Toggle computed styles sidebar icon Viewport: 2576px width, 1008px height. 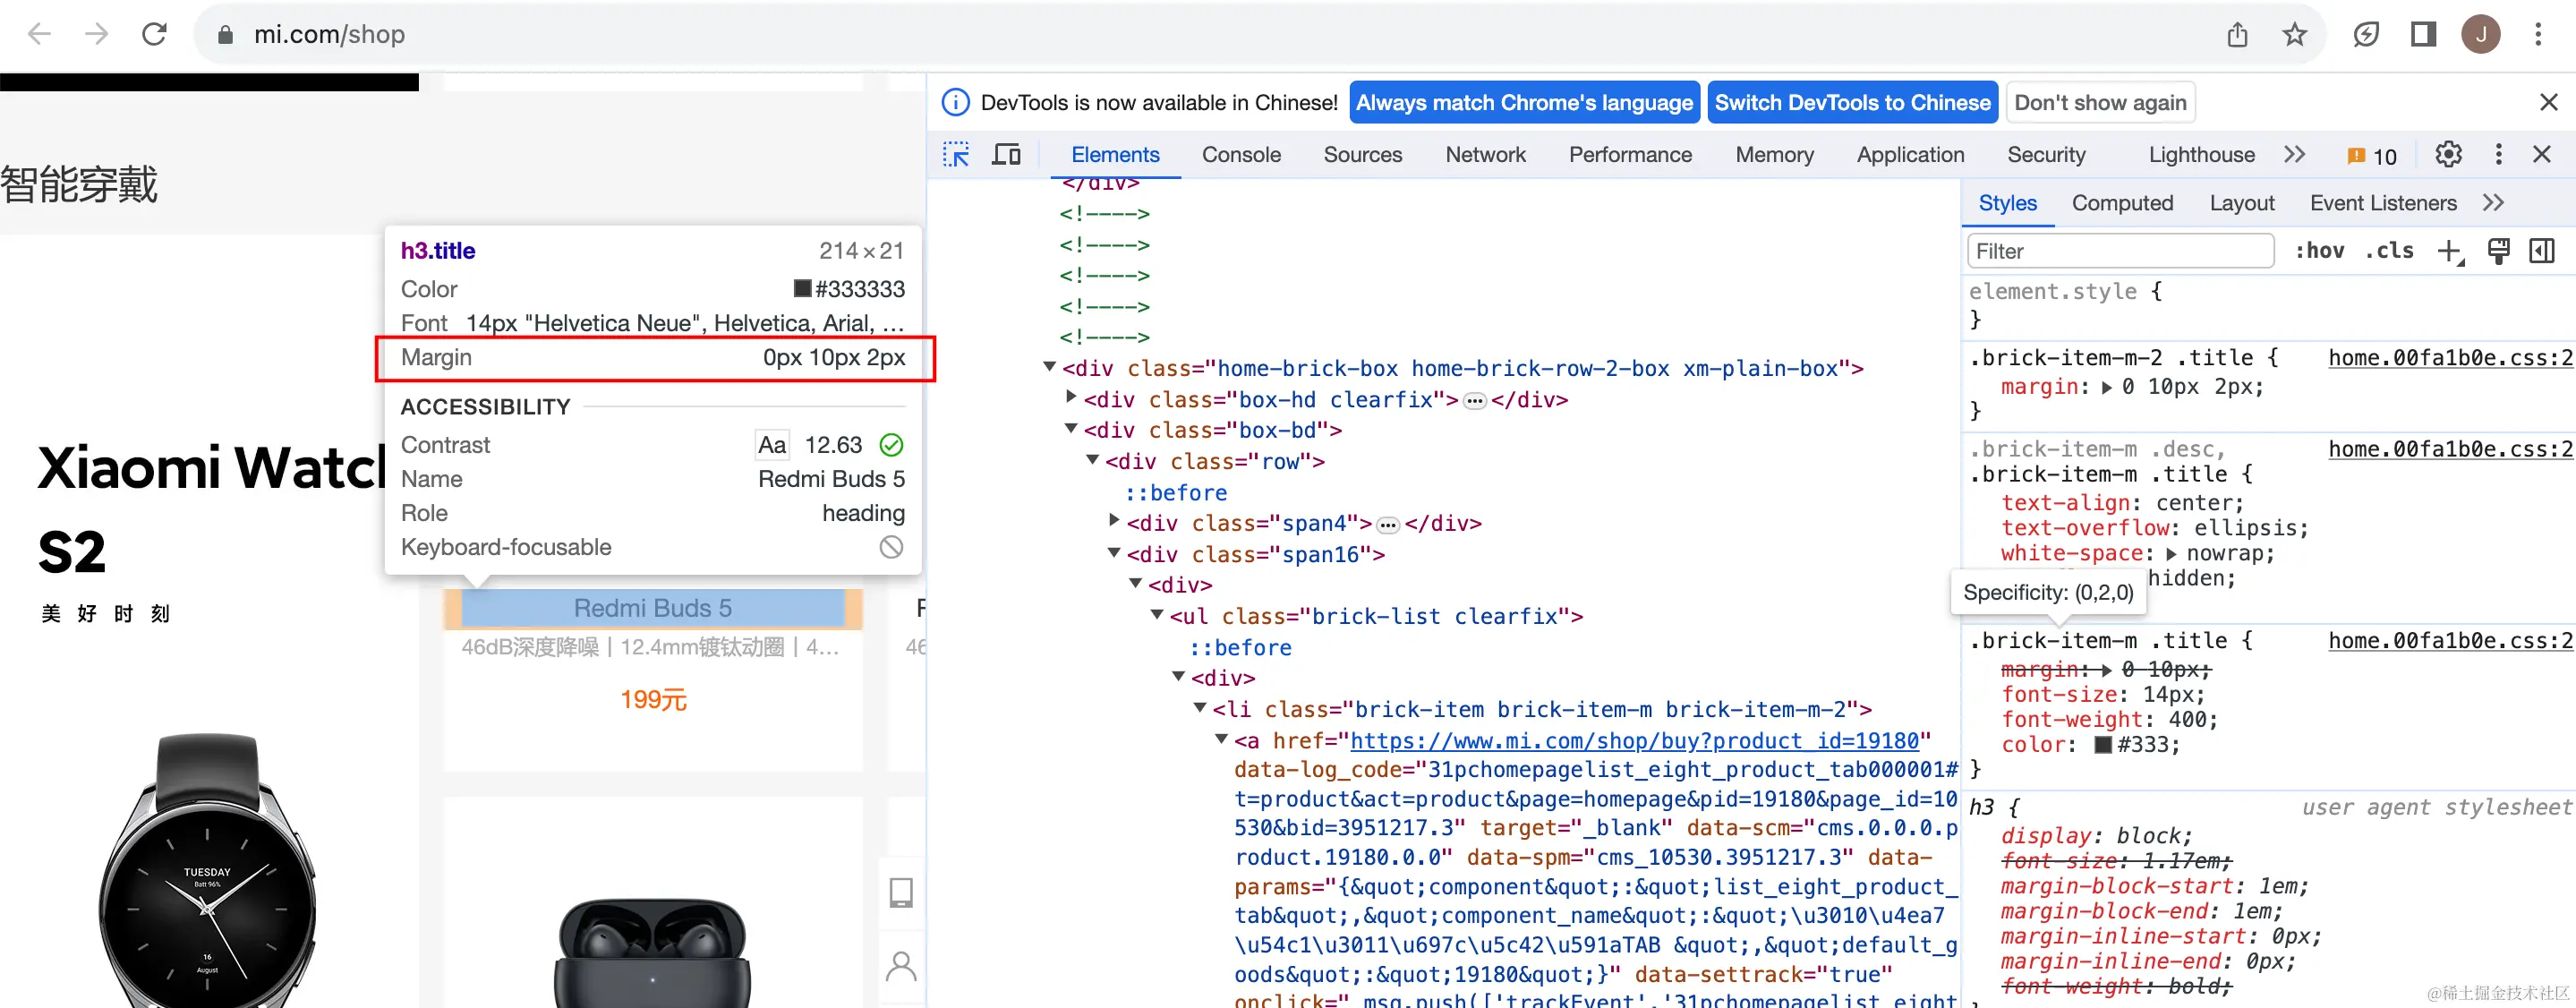[x=2542, y=251]
